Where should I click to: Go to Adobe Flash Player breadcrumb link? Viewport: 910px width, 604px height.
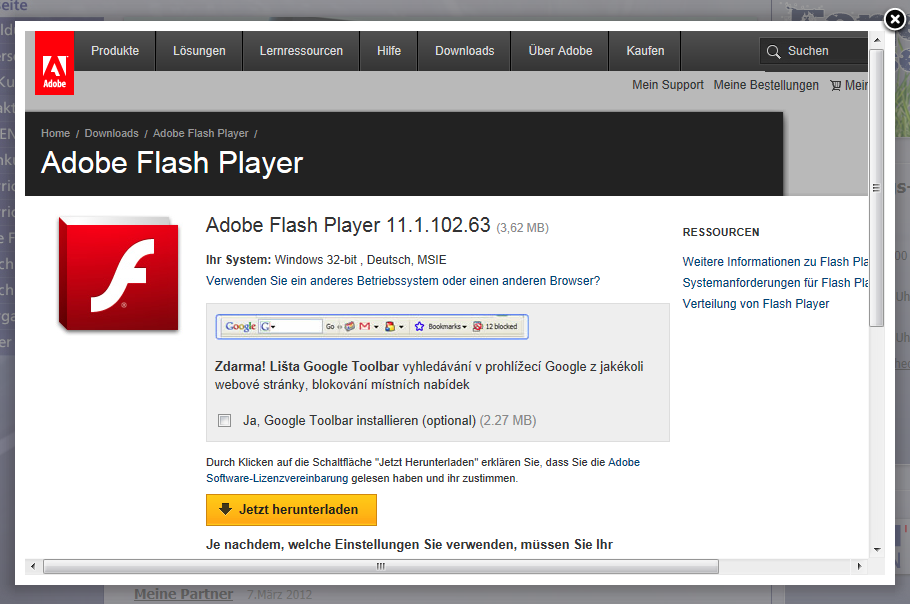200,133
